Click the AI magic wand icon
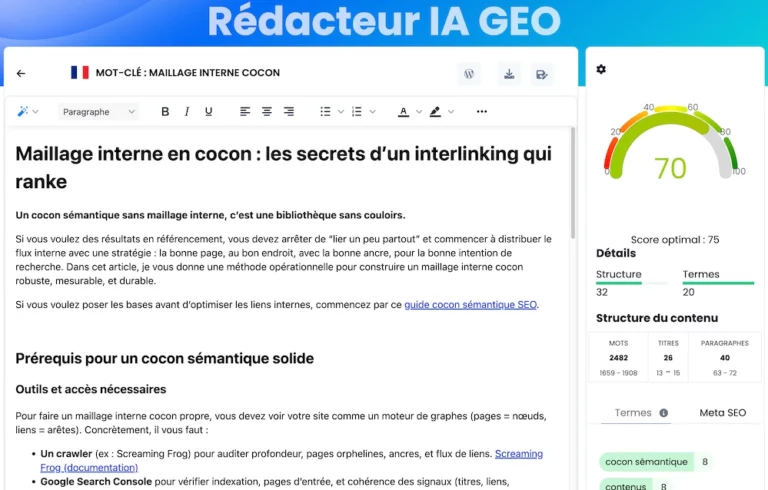The image size is (768, 490). pyautogui.click(x=23, y=111)
